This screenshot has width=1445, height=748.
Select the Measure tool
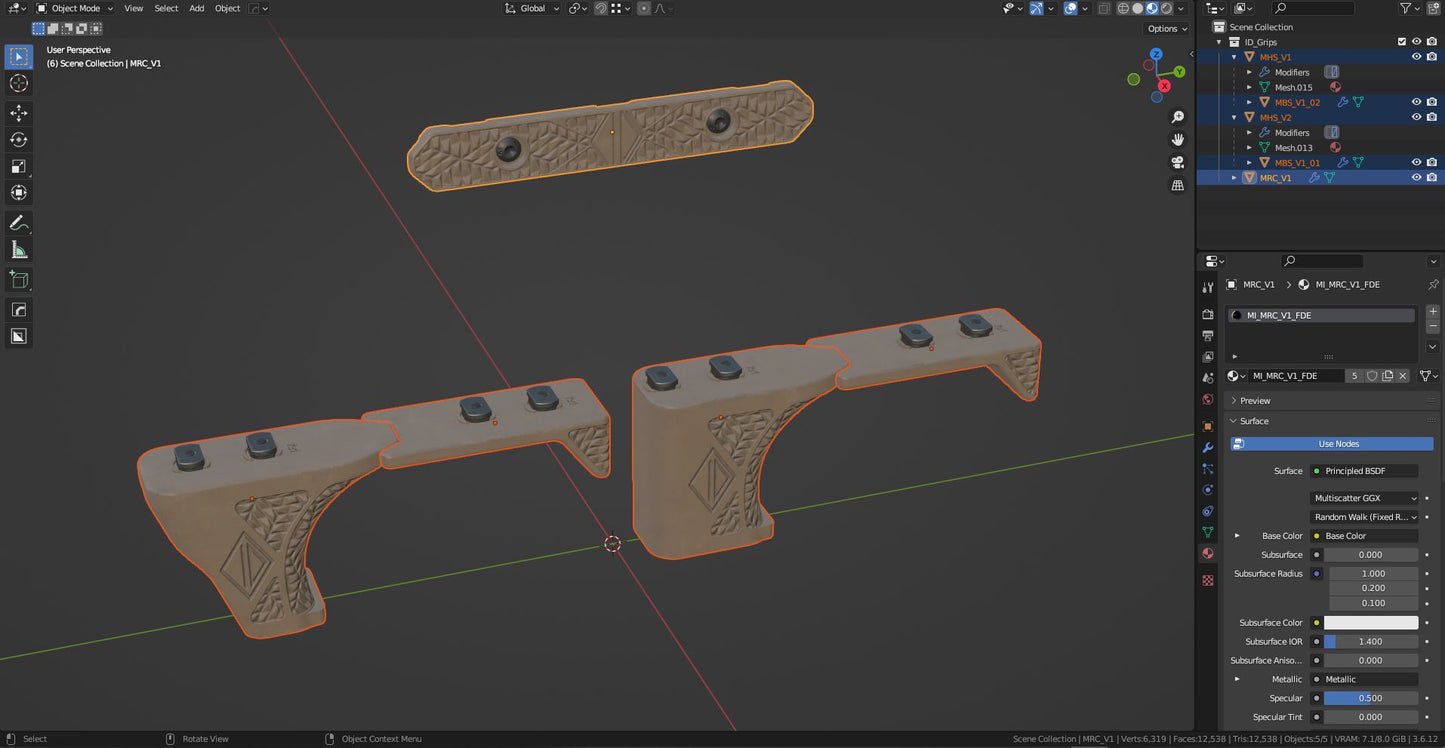(18, 249)
